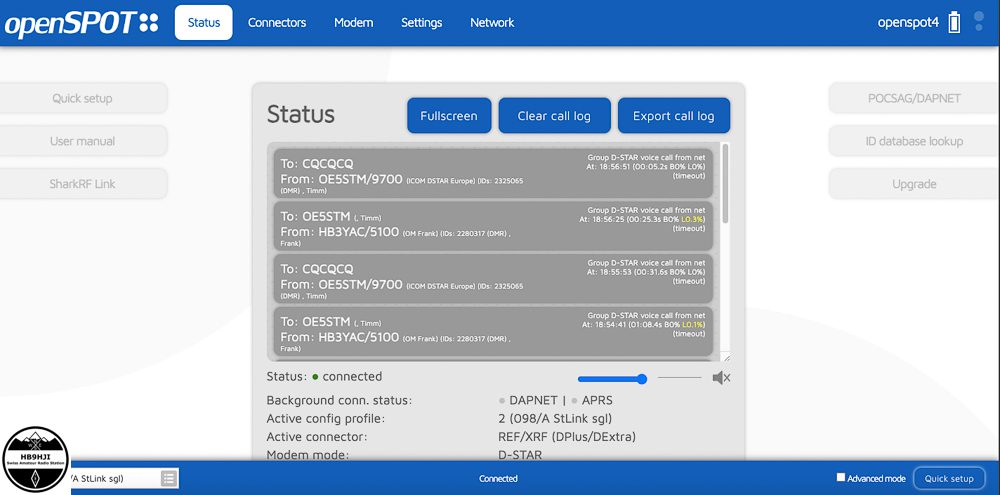The image size is (1000, 495).
Task: Click Clear call log
Action: (554, 115)
